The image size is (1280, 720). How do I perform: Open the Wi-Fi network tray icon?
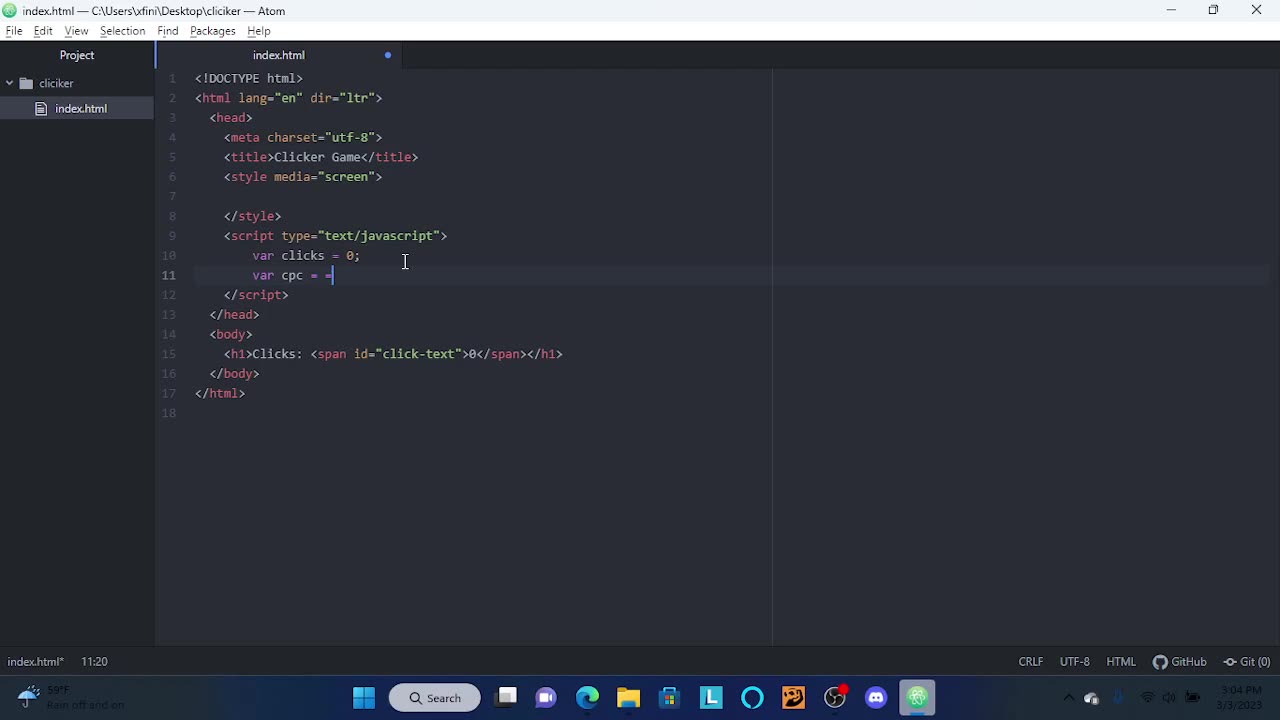tap(1147, 698)
